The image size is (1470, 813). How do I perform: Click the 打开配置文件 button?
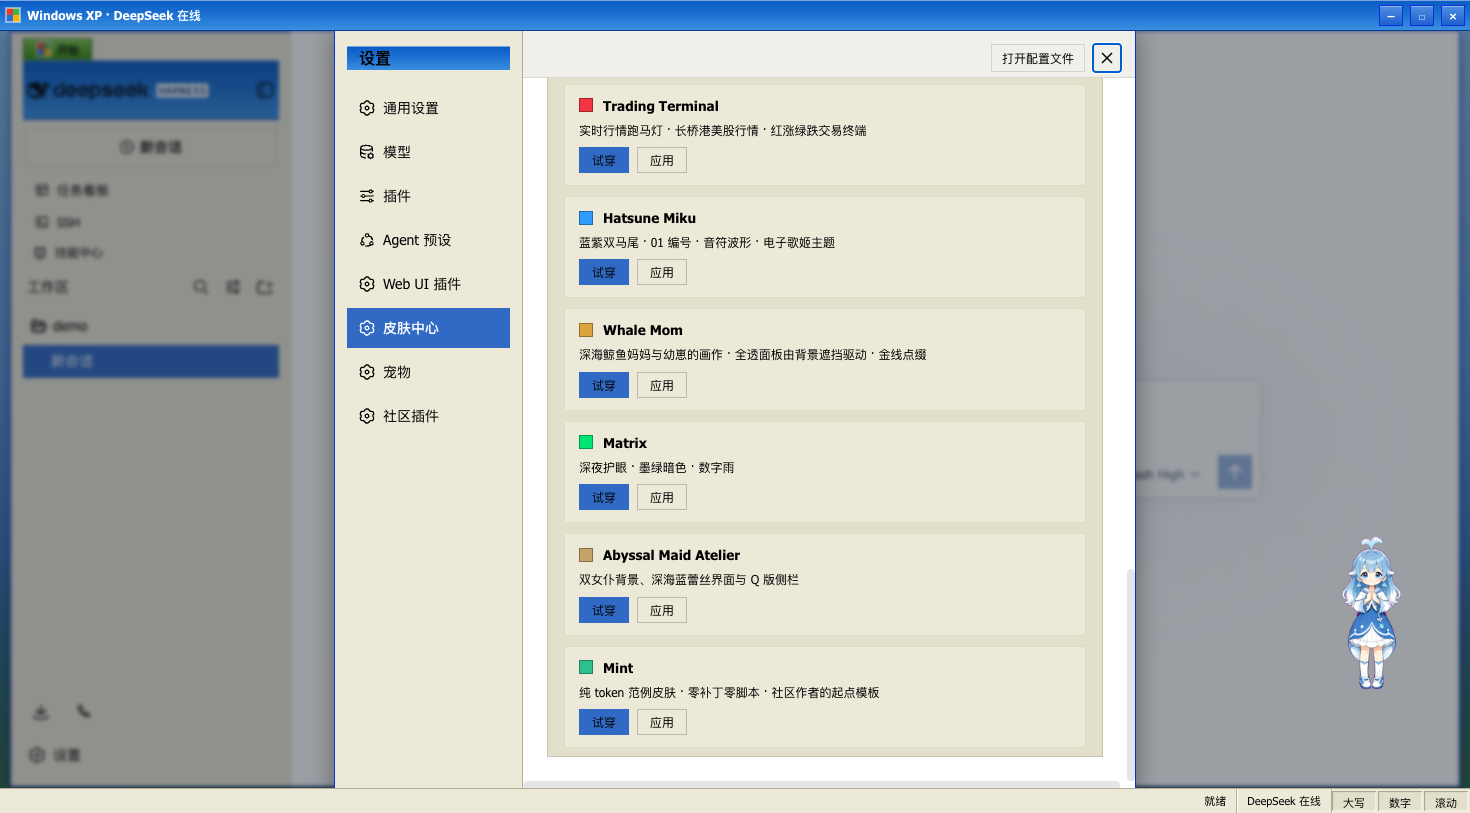[1038, 58]
